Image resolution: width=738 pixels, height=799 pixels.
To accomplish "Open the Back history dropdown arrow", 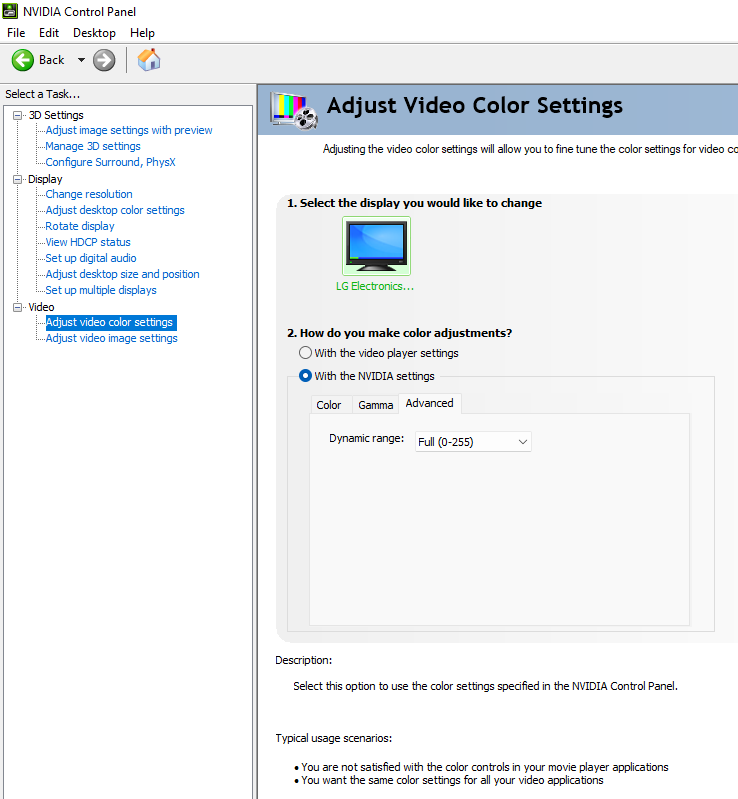I will 81,60.
